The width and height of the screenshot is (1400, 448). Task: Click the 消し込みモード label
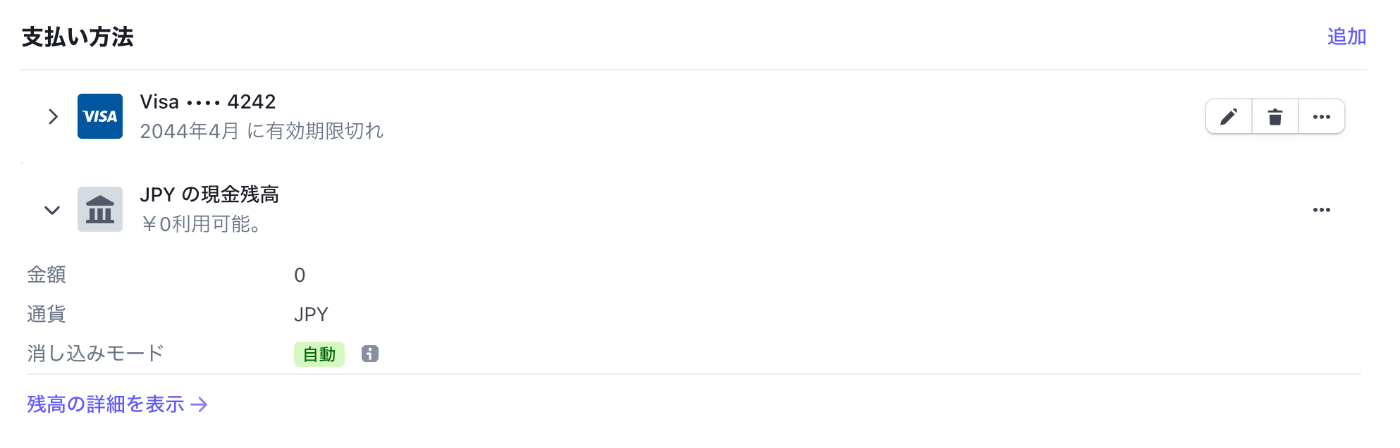[95, 353]
